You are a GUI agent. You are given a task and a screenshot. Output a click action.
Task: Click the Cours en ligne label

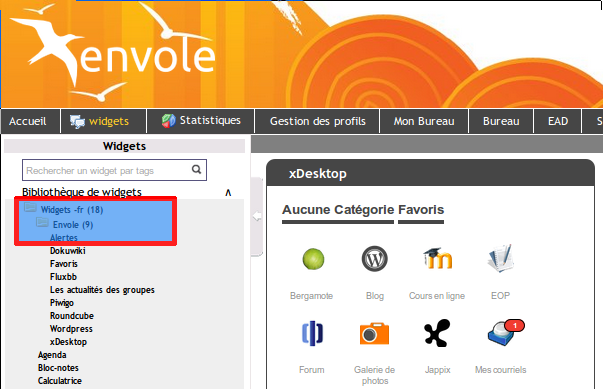point(437,296)
